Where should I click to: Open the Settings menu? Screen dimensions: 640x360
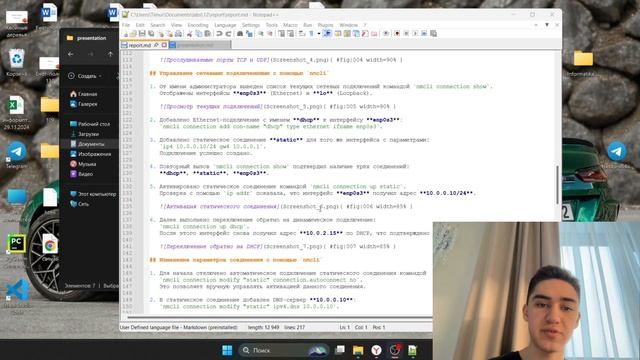pyautogui.click(x=251, y=25)
